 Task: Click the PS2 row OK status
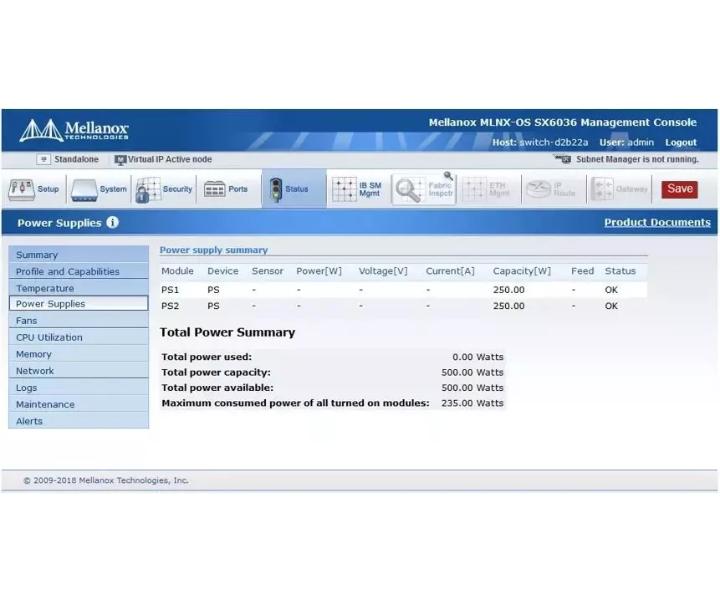(x=611, y=306)
